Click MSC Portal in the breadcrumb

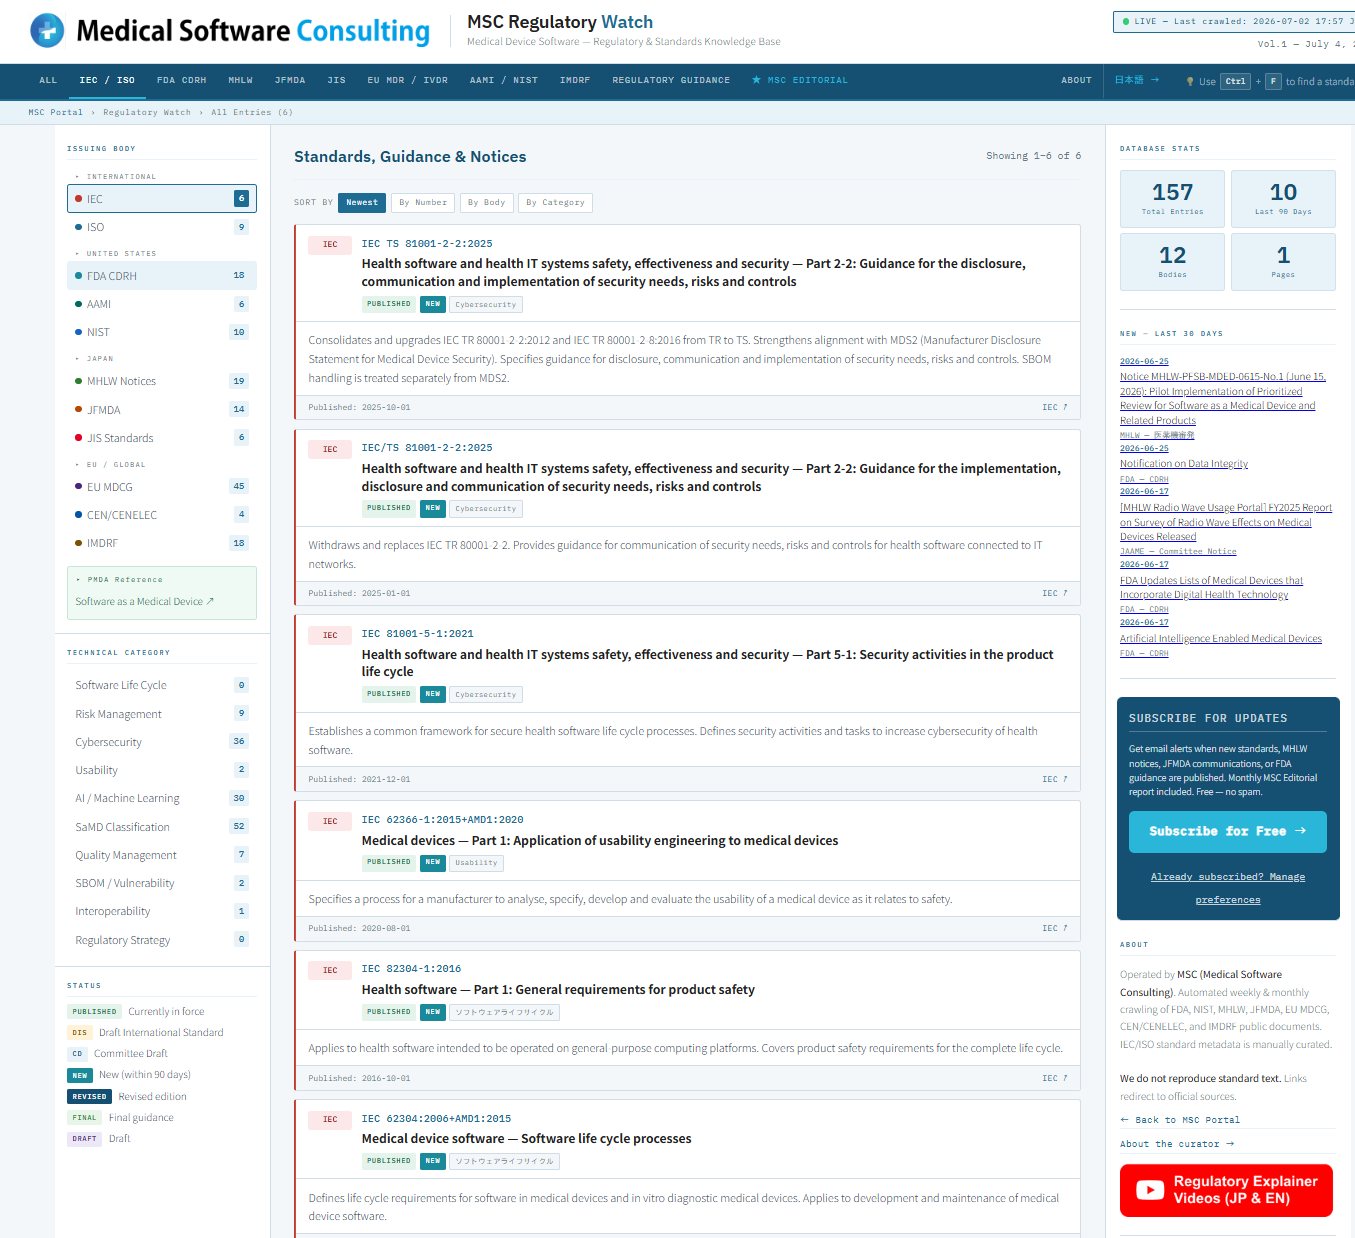tap(55, 112)
